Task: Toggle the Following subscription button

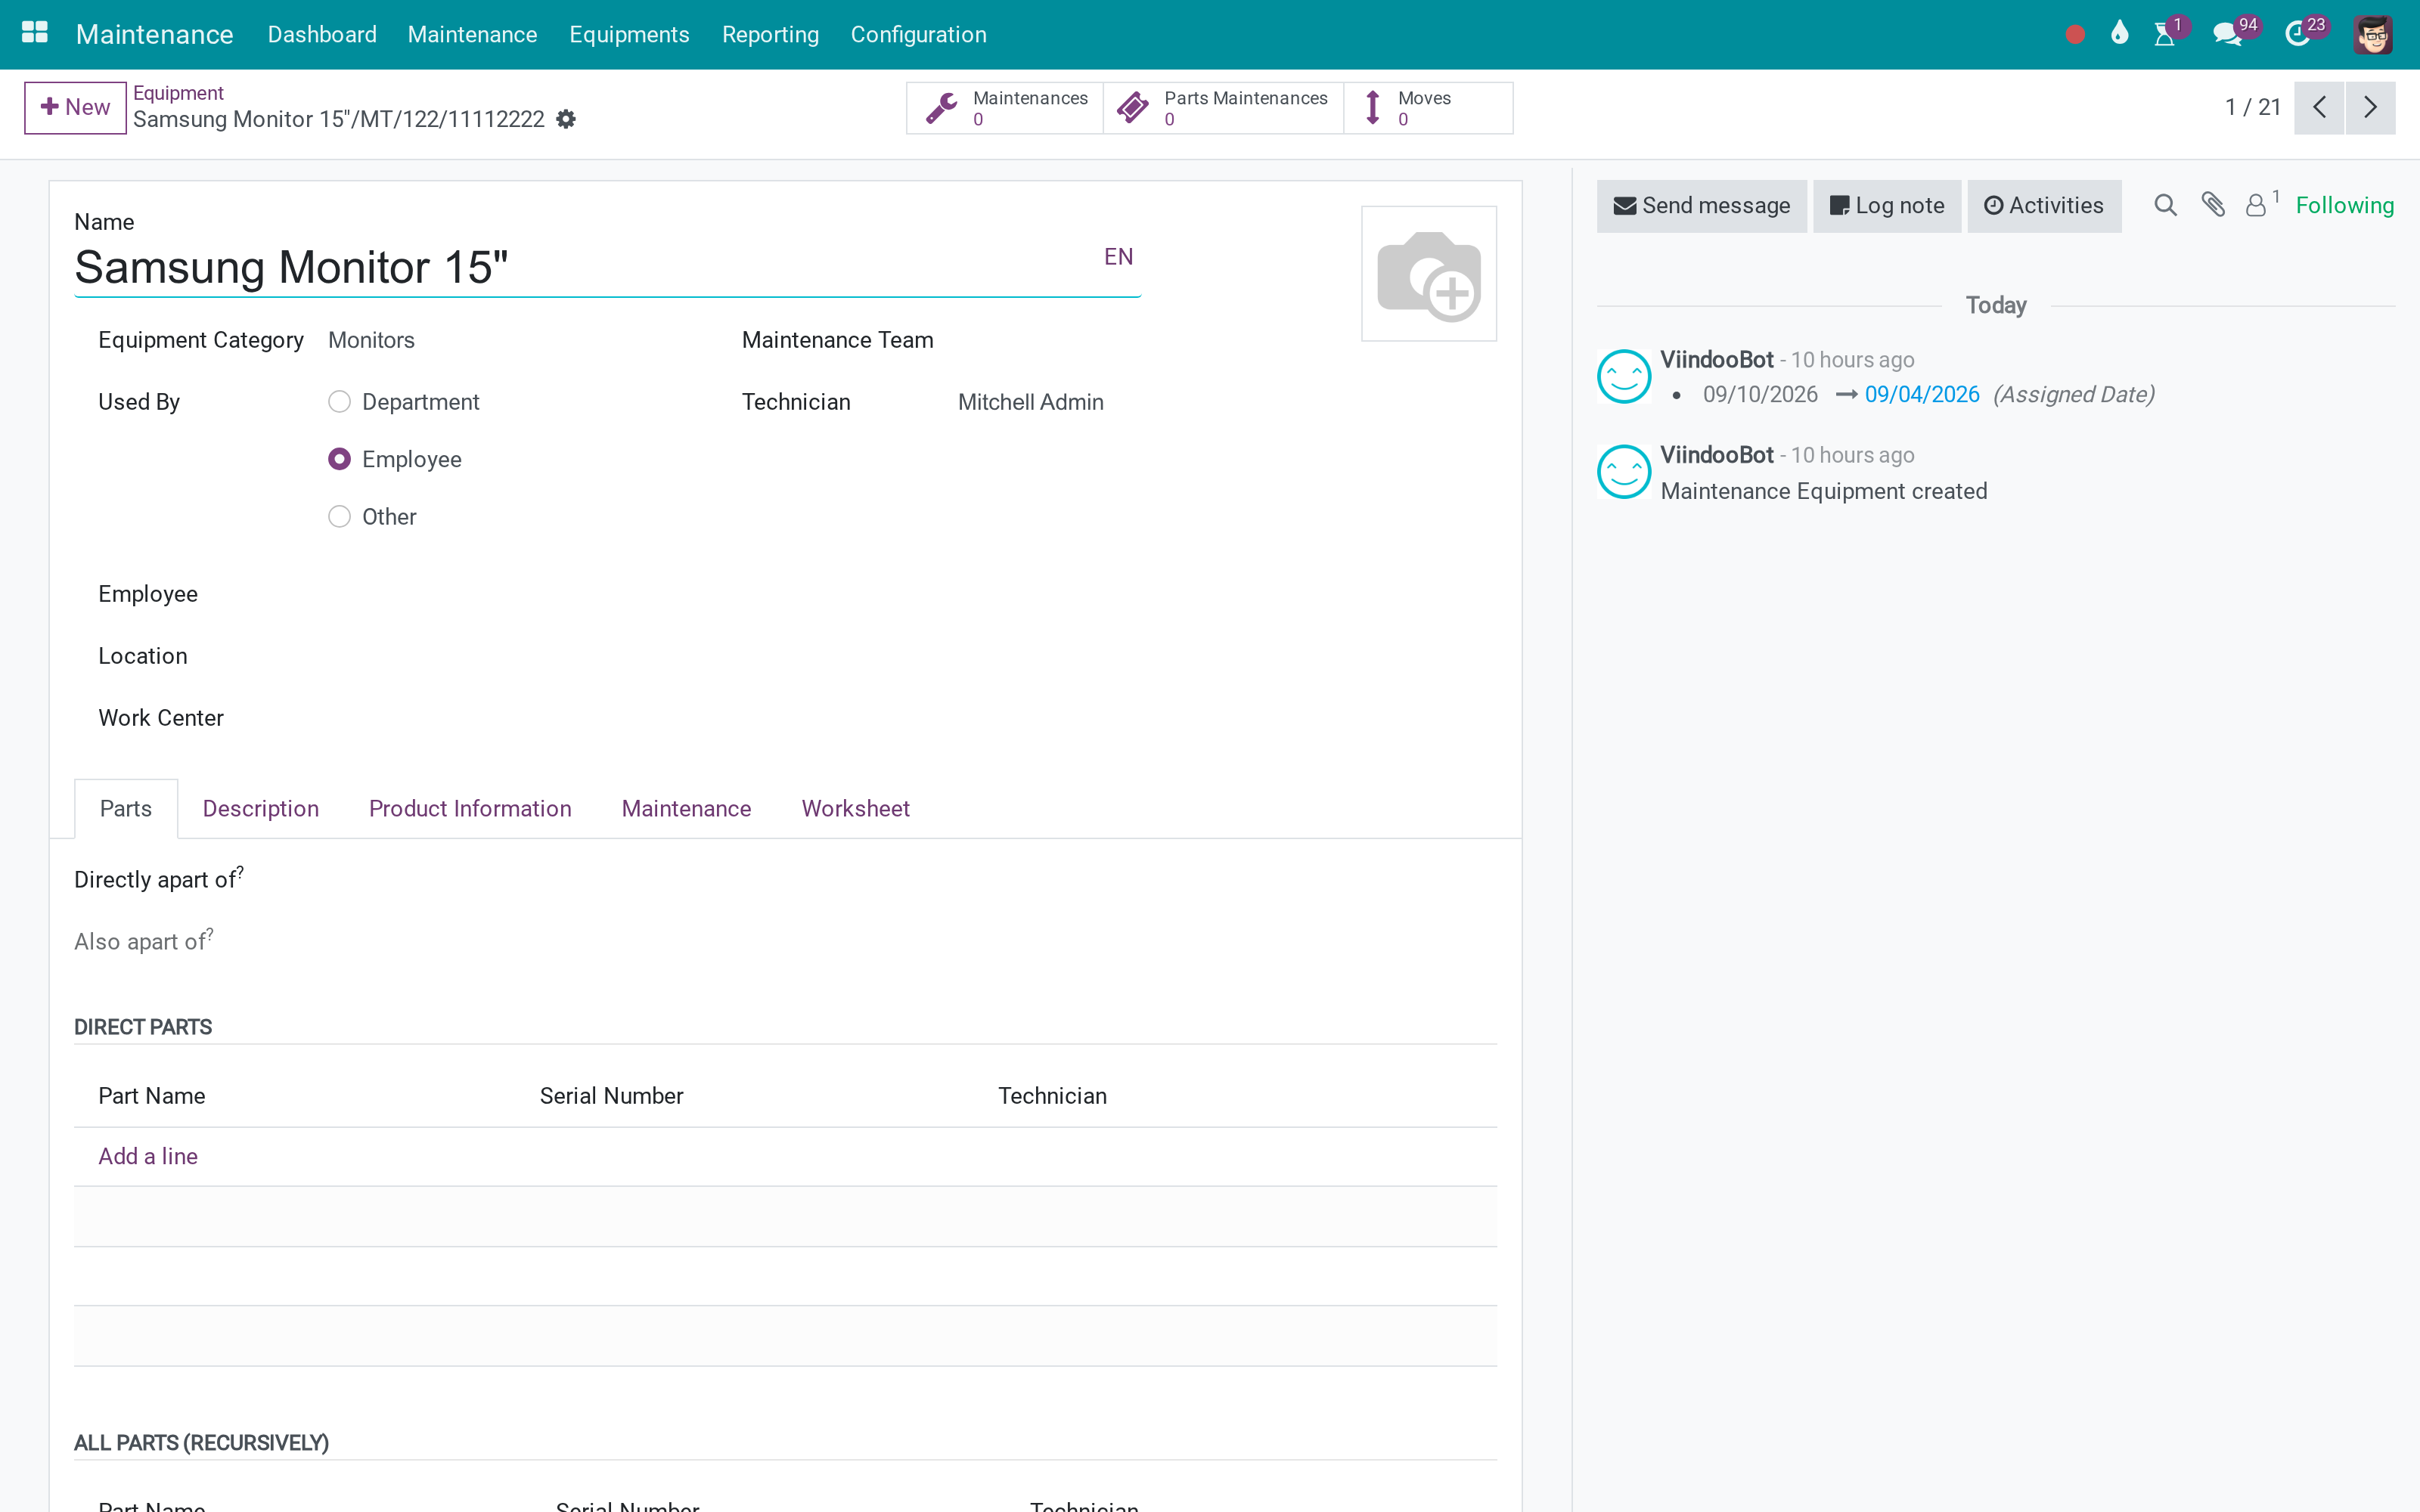Action: pos(2344,206)
